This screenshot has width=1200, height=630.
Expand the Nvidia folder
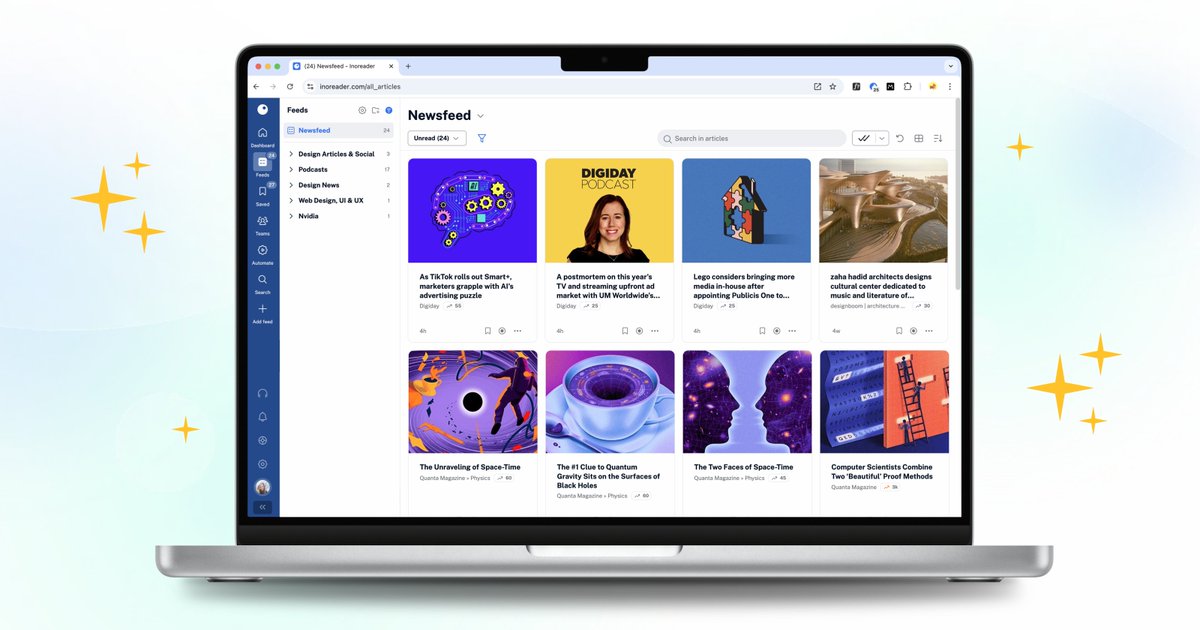tap(290, 216)
